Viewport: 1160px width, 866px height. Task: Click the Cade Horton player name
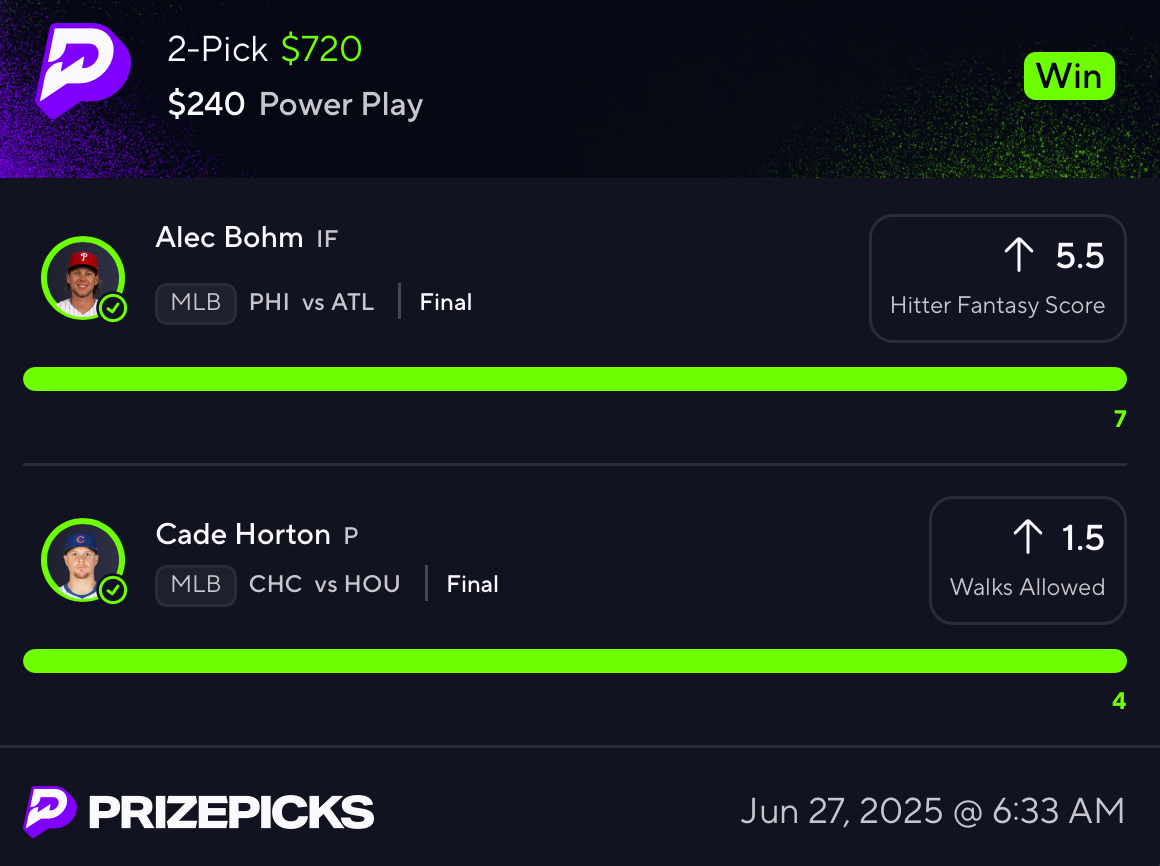coord(243,534)
